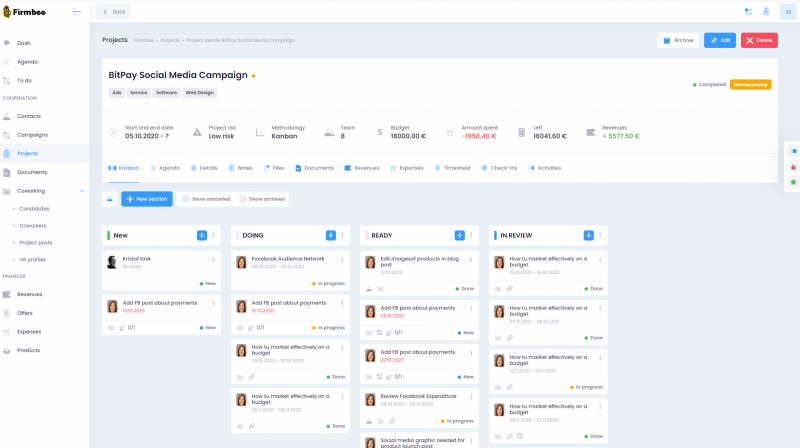Open sidebar Expenses item
800x448 pixels.
pos(29,332)
